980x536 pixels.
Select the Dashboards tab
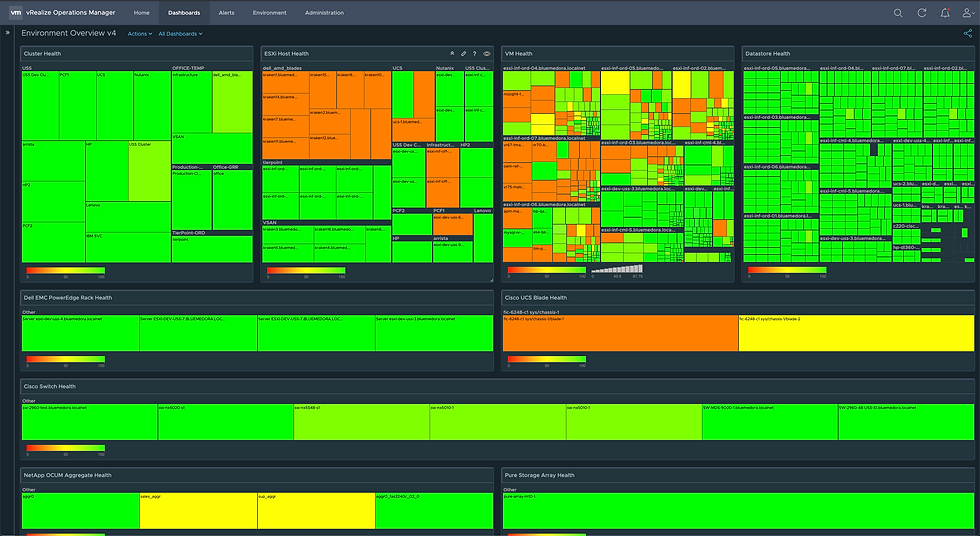pos(184,12)
